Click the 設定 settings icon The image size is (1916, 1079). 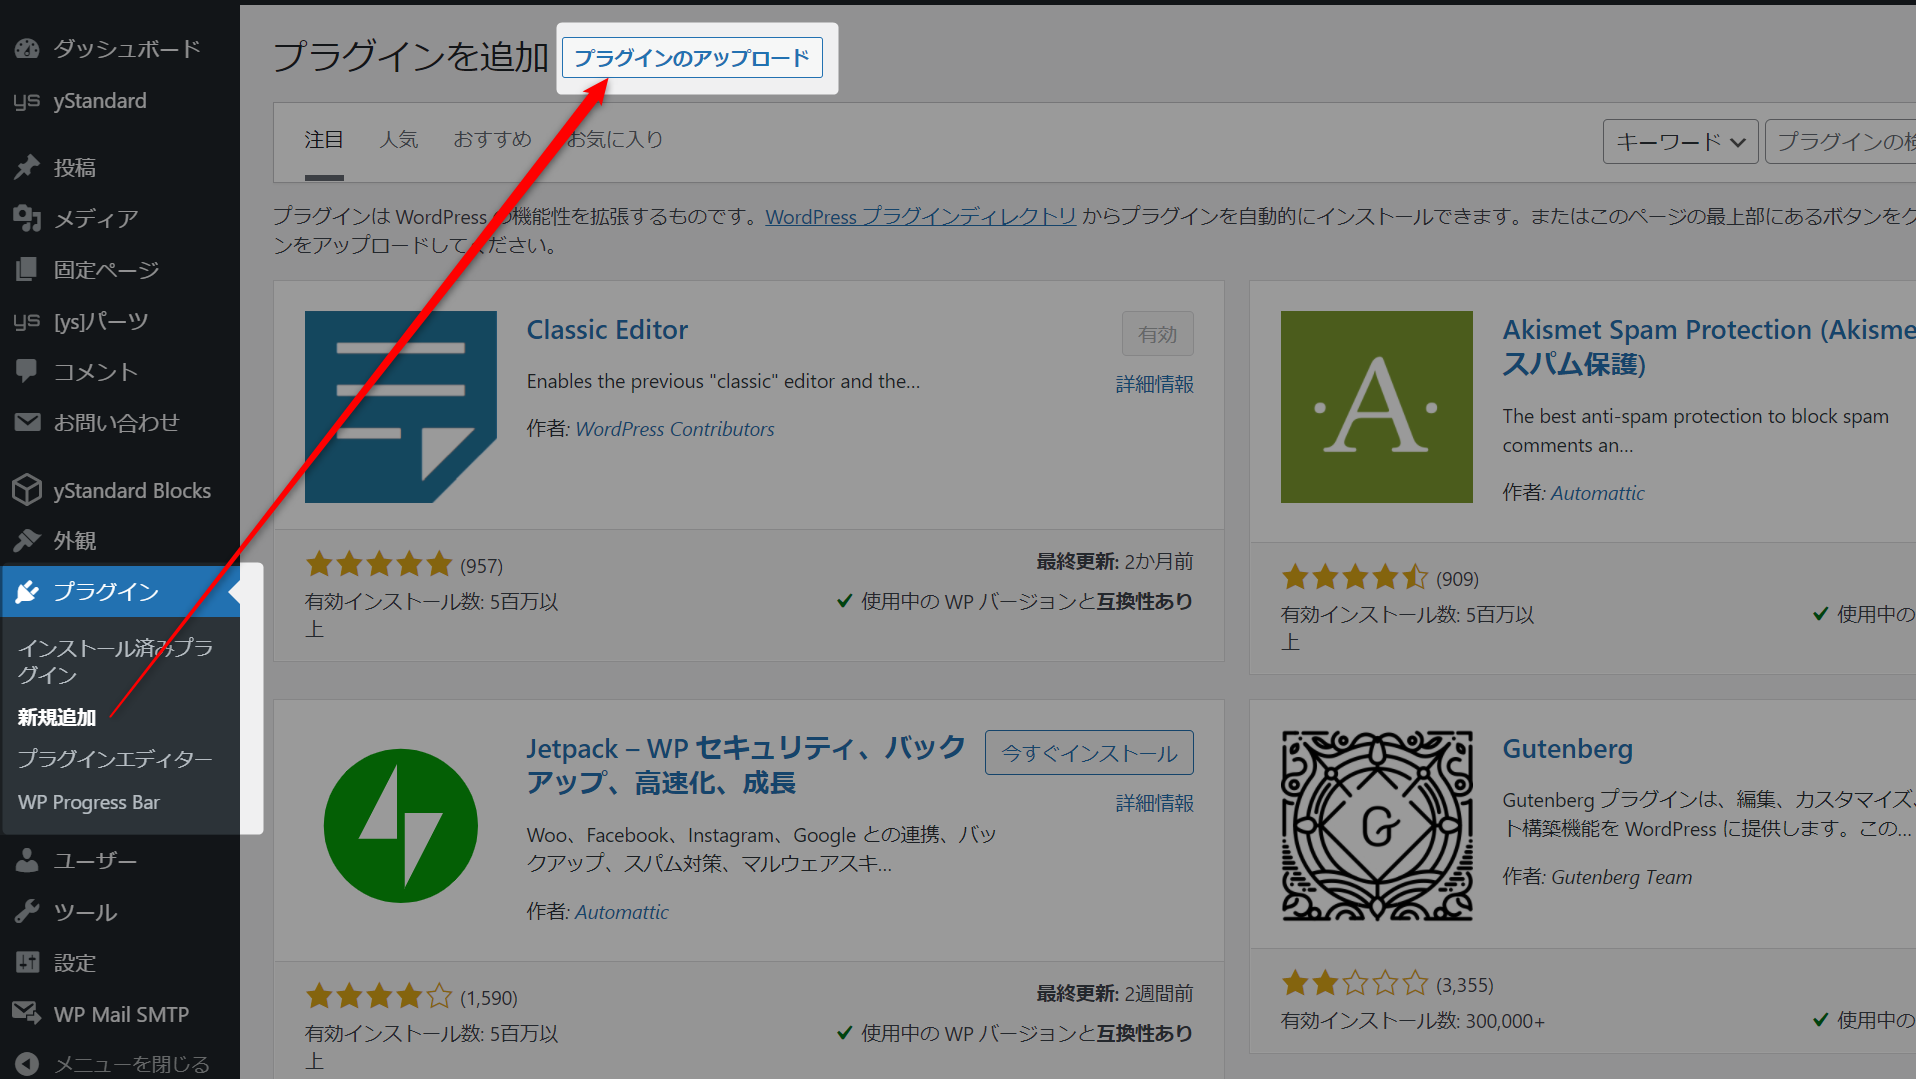pyautogui.click(x=27, y=962)
